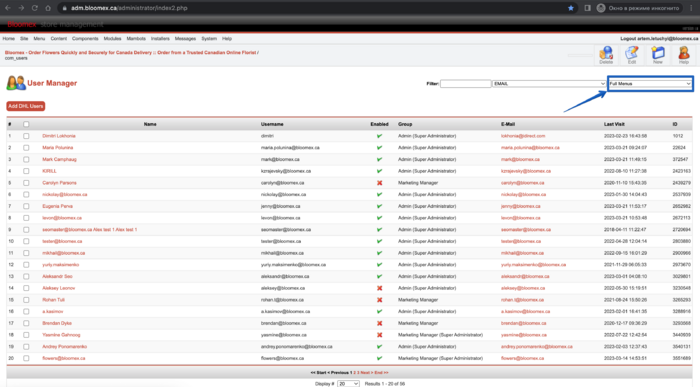Open the Modules menu
This screenshot has height=387, width=700.
112,39
